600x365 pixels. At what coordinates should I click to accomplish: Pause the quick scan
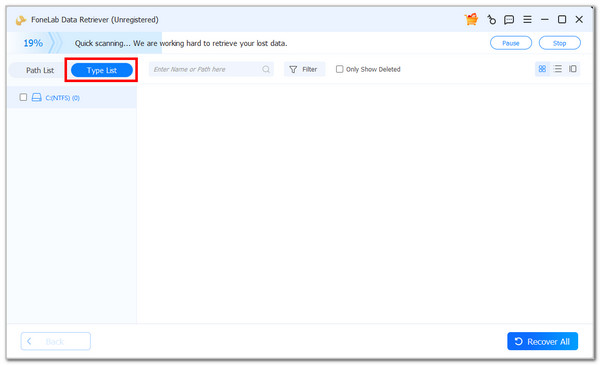[511, 43]
